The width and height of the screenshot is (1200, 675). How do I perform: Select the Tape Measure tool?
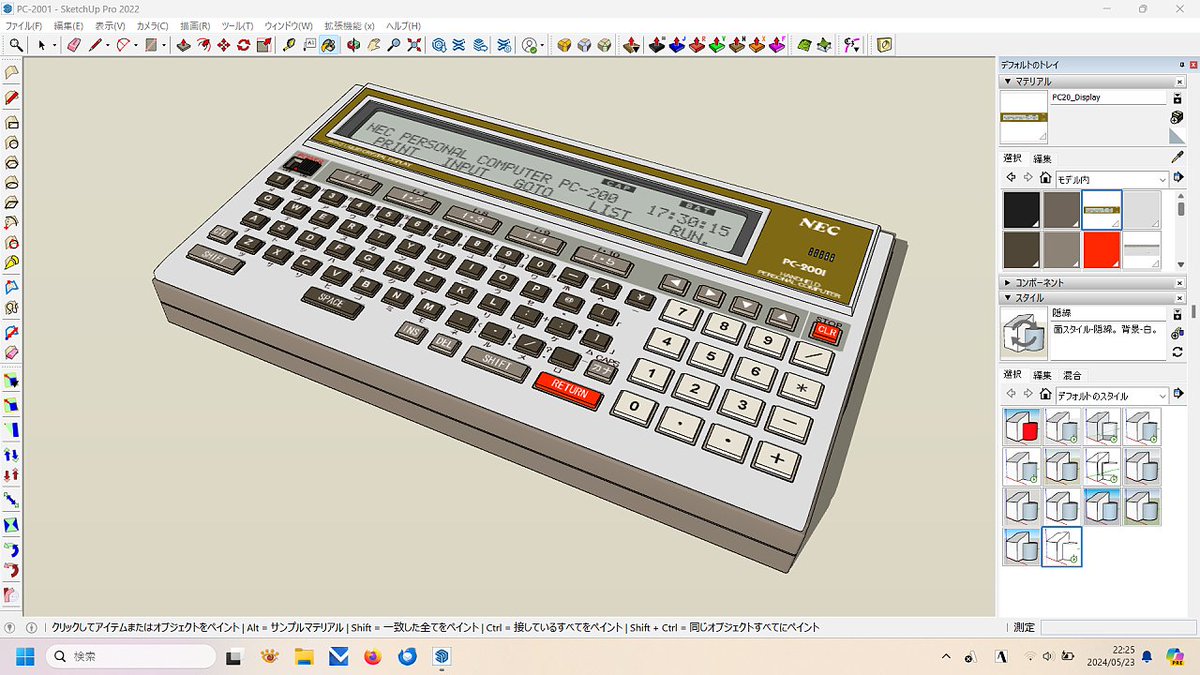pos(290,45)
